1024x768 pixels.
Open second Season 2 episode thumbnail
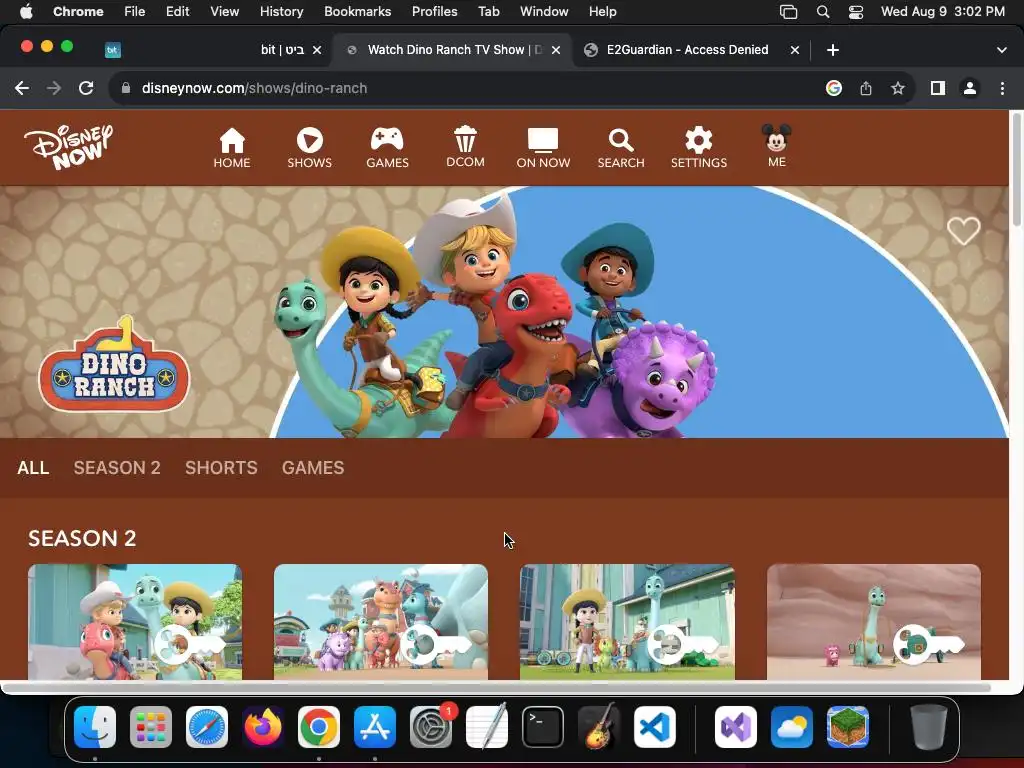click(x=381, y=622)
